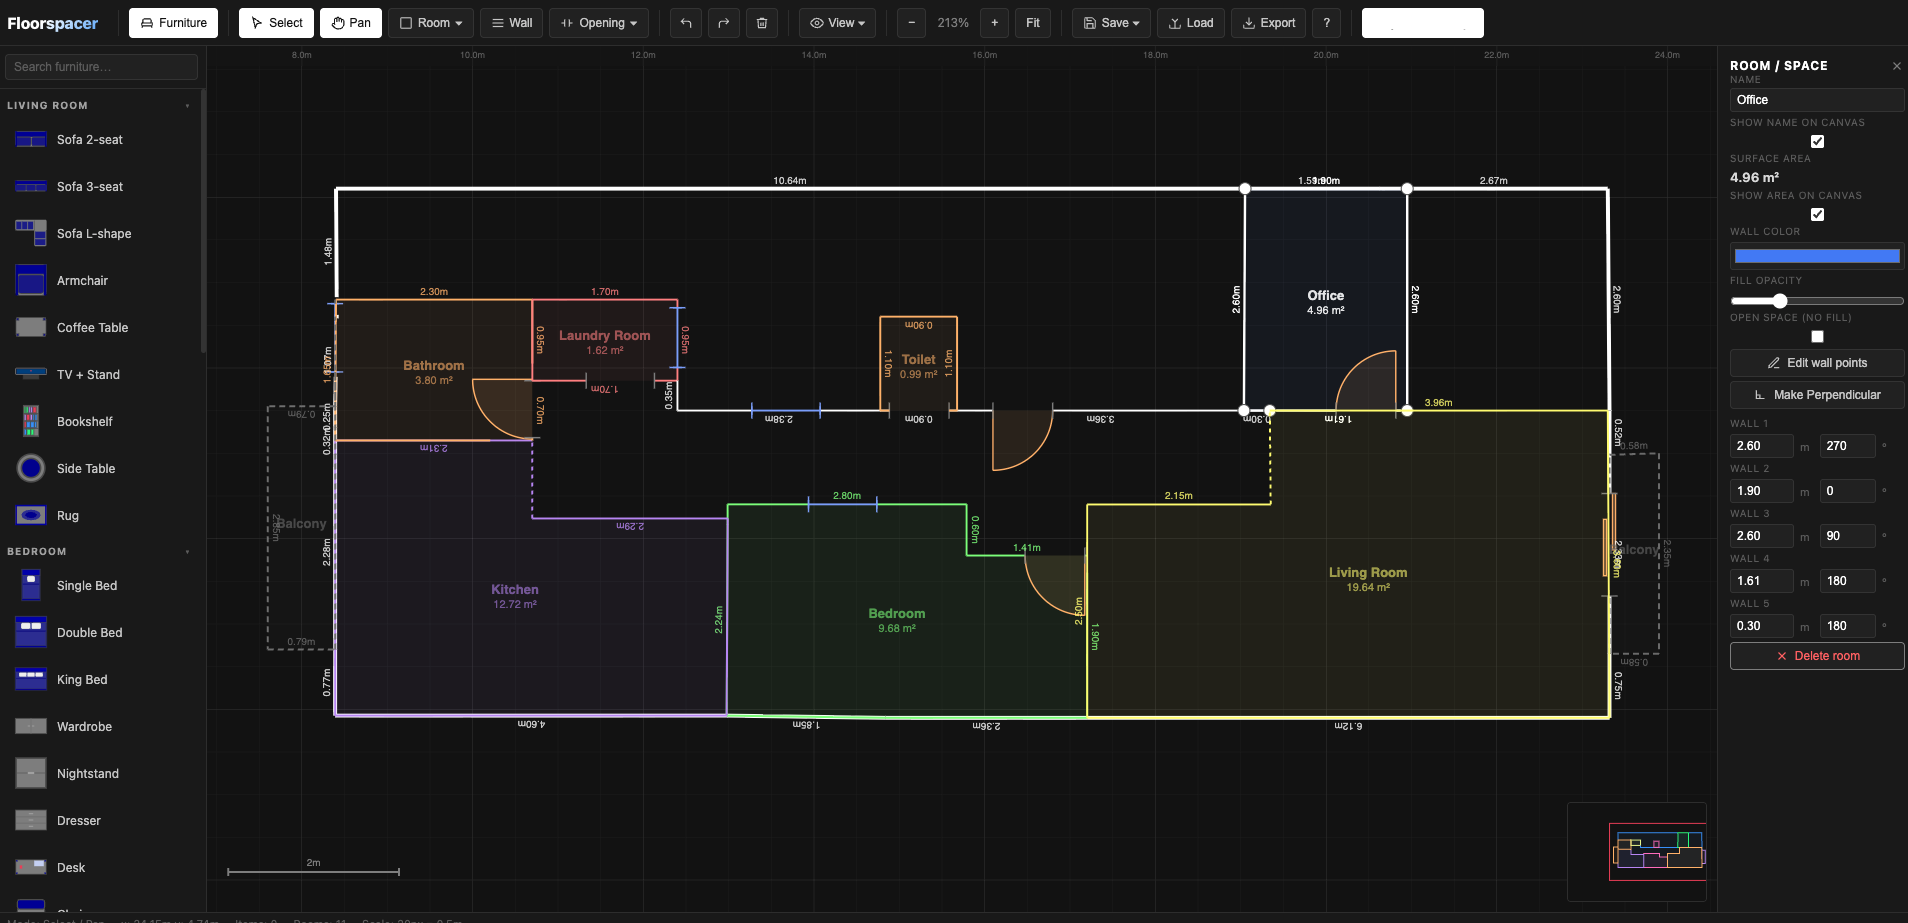1908x923 pixels.
Task: Activate the Pan tool
Action: pyautogui.click(x=351, y=23)
